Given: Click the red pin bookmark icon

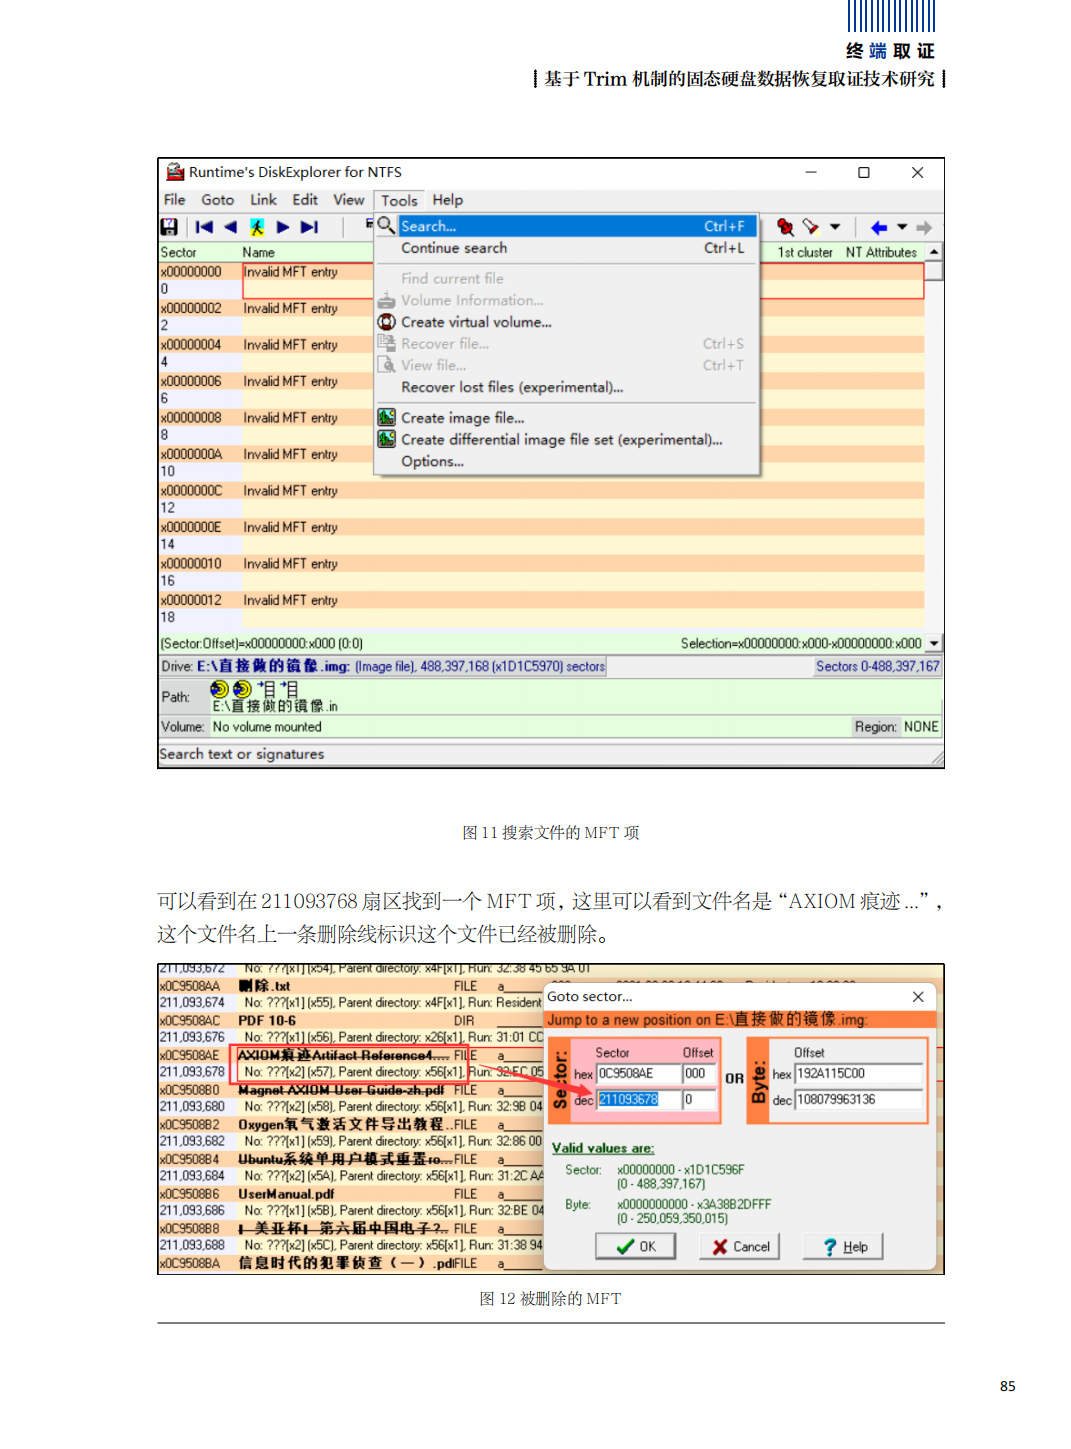Looking at the screenshot, I should click(785, 227).
